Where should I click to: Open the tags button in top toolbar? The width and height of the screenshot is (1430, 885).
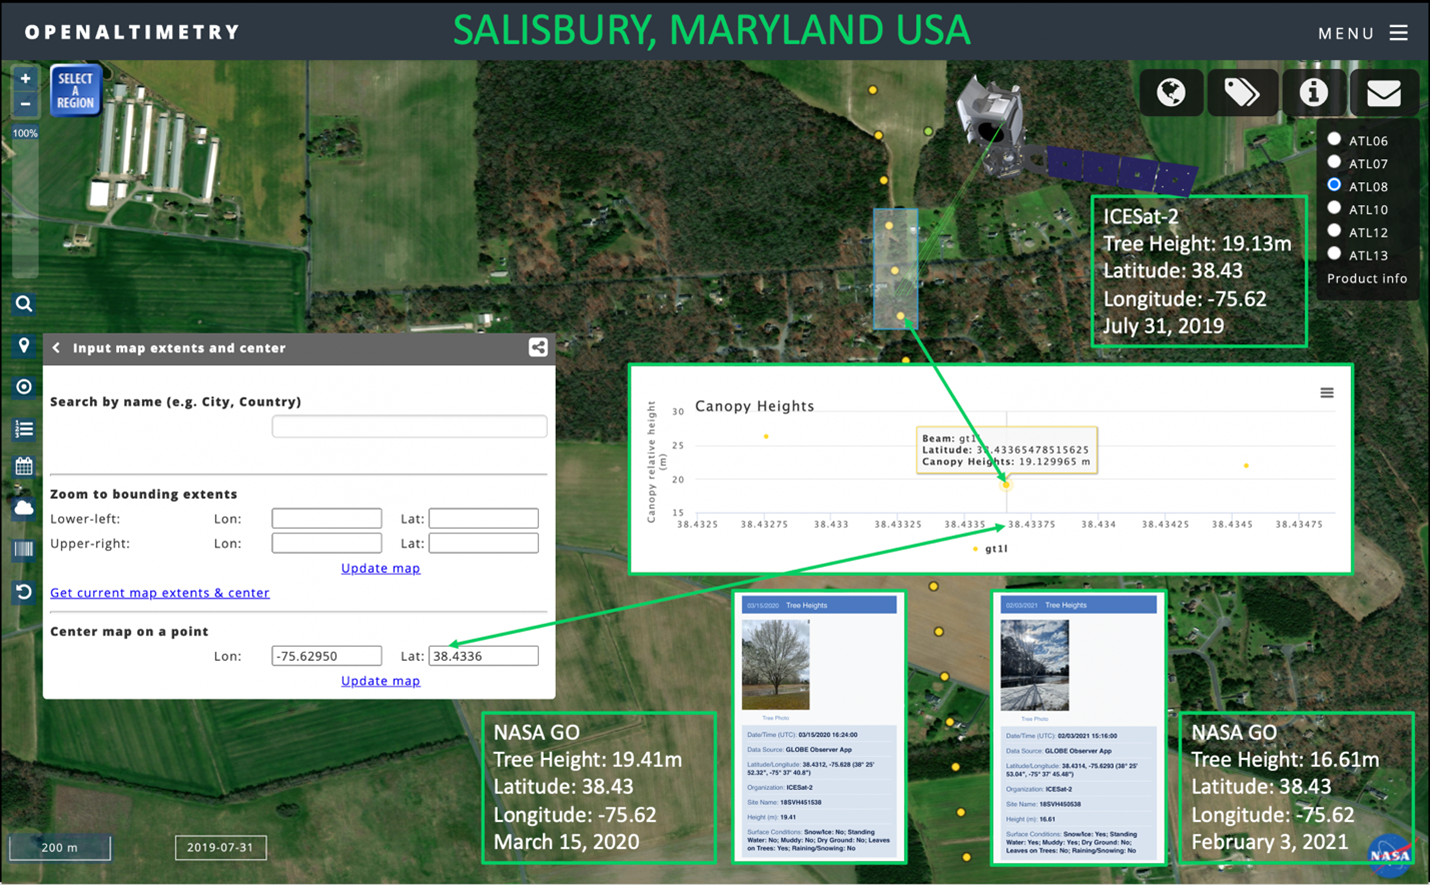coord(1242,93)
